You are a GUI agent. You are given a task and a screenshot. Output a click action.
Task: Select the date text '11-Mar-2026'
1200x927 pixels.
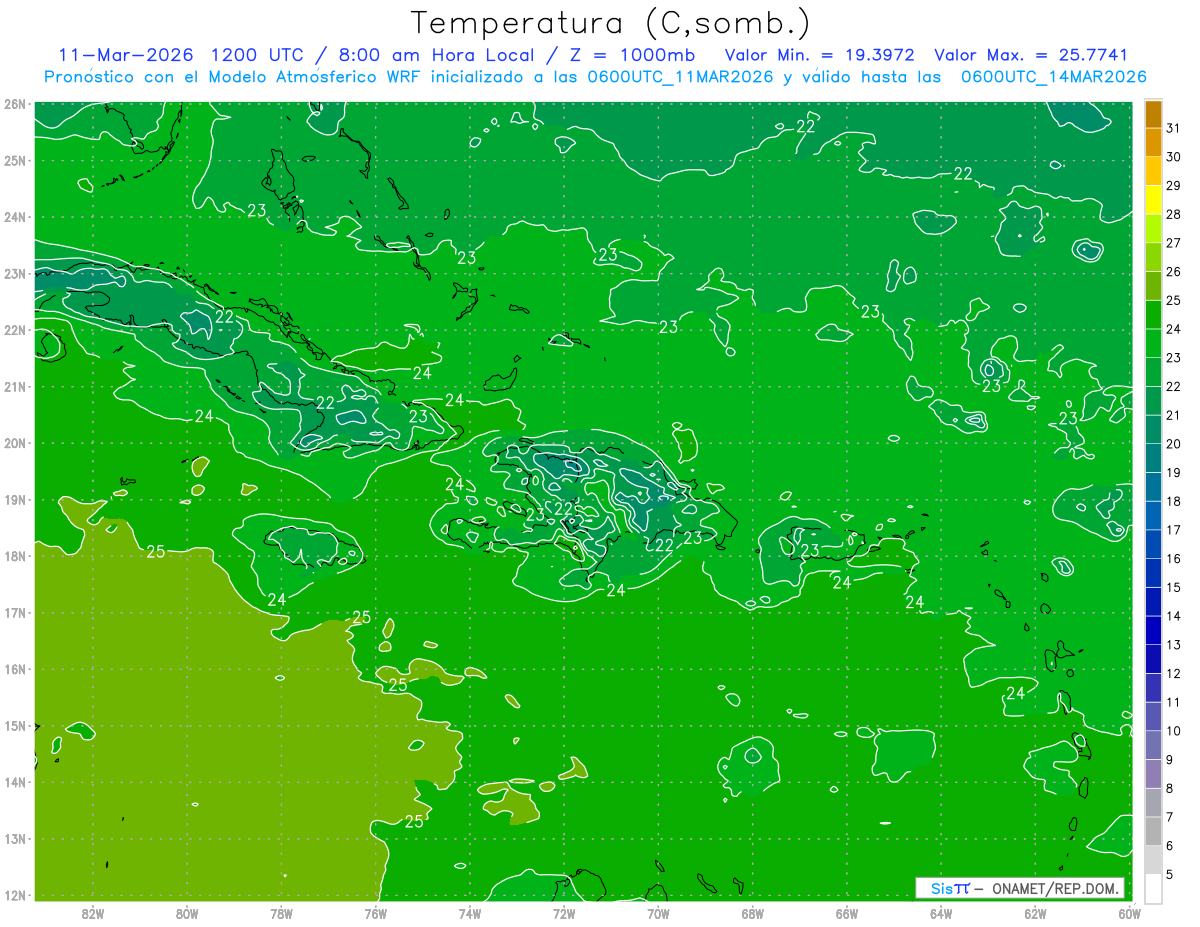click(x=124, y=55)
